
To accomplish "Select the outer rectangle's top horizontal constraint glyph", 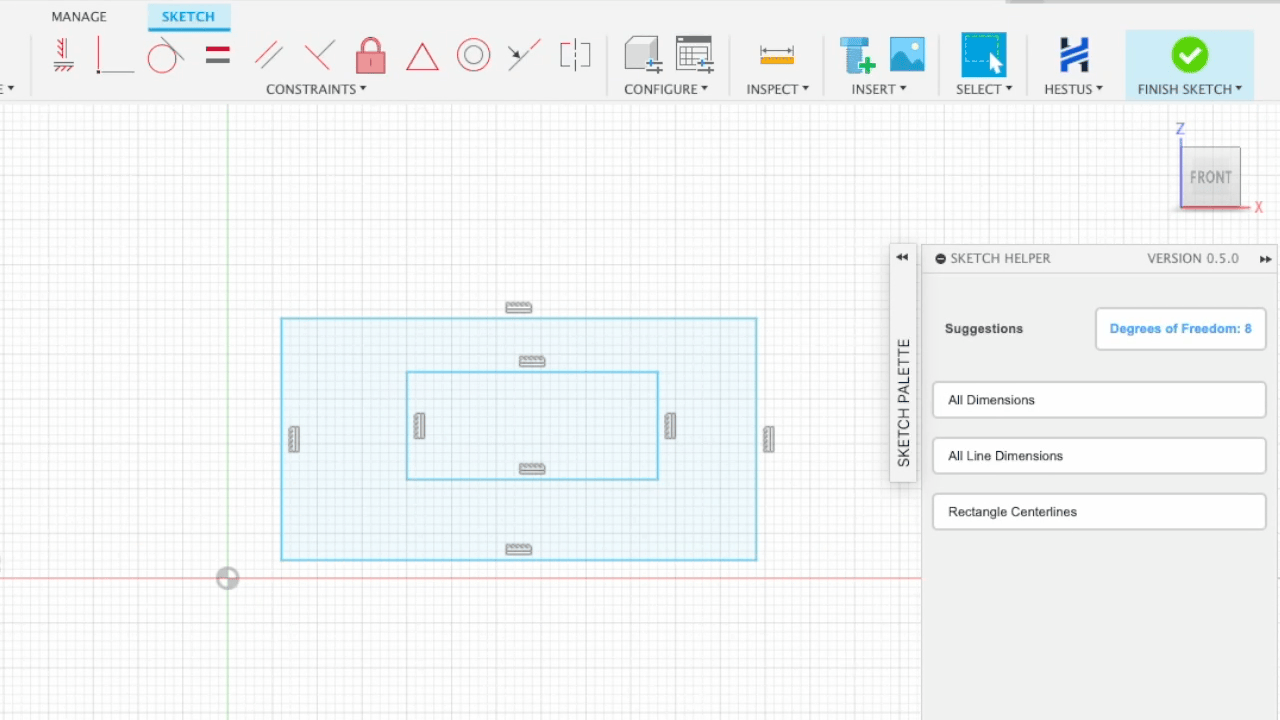I will pyautogui.click(x=518, y=307).
